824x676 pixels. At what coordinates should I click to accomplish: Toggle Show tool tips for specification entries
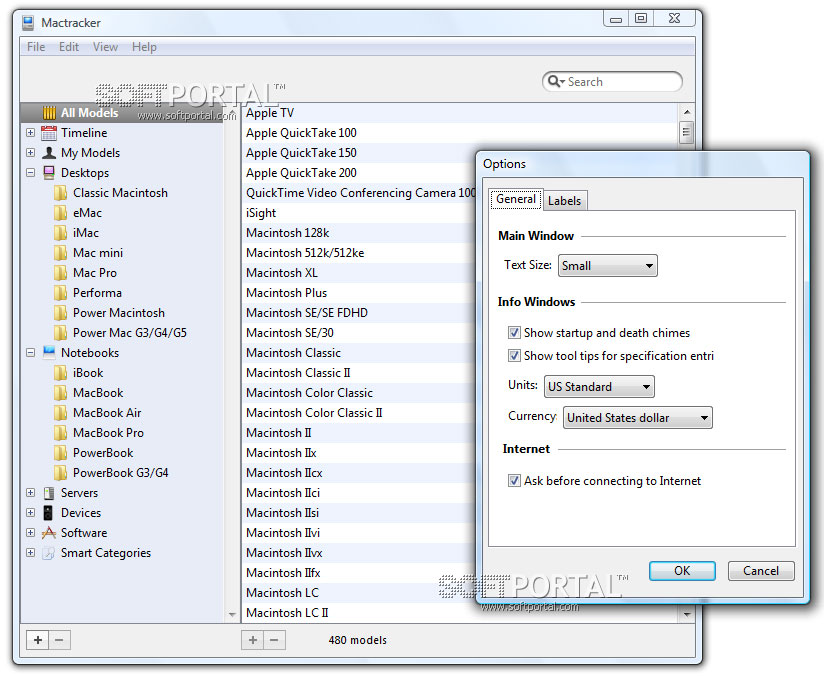point(514,355)
